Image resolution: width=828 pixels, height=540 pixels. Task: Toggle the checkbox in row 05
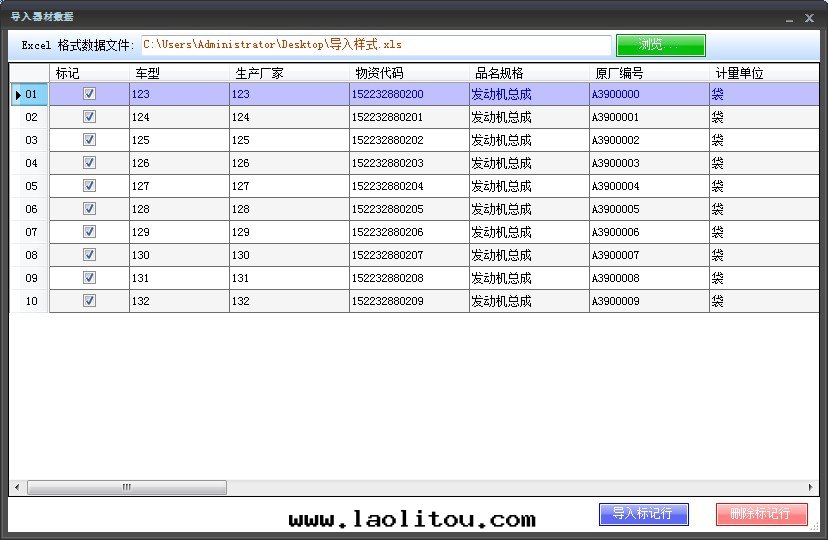(x=89, y=186)
